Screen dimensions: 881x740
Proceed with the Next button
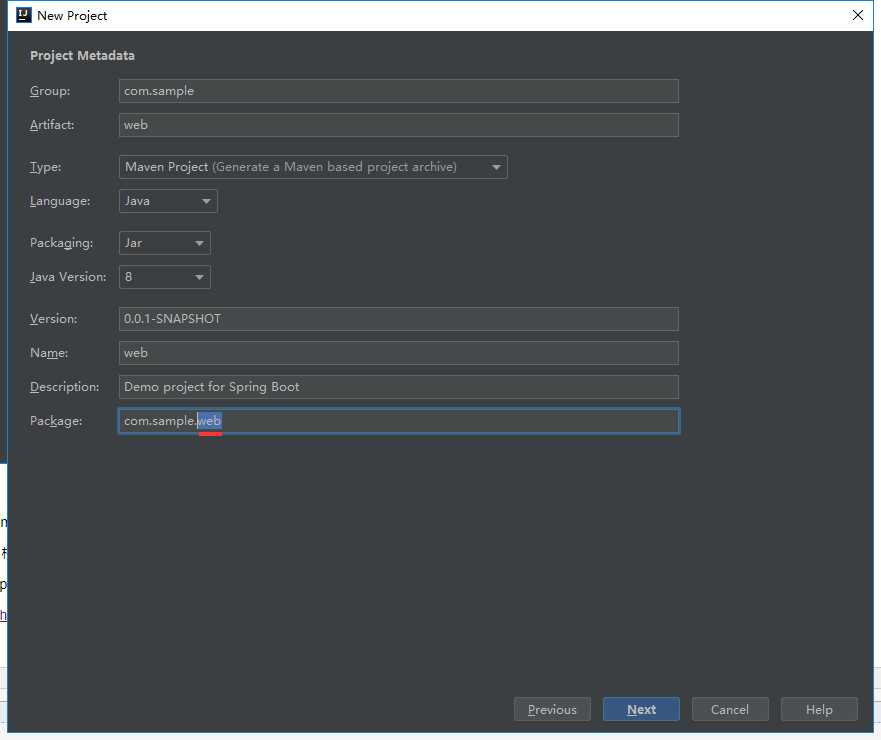(x=641, y=710)
